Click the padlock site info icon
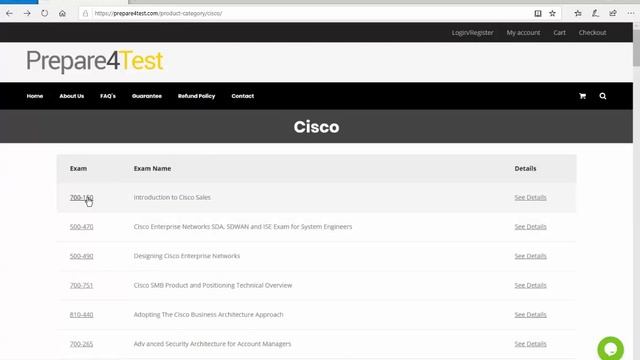640x360 pixels. click(85, 13)
